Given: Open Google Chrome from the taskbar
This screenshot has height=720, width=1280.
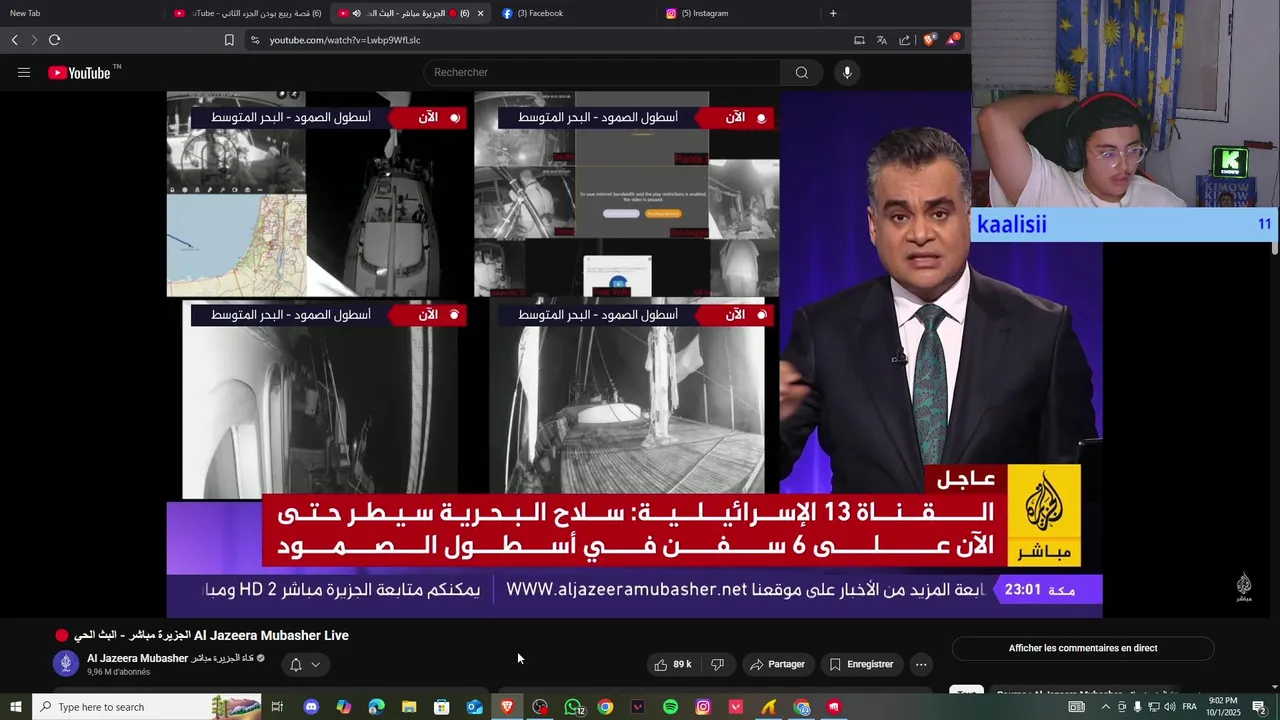Looking at the screenshot, I should [605, 707].
